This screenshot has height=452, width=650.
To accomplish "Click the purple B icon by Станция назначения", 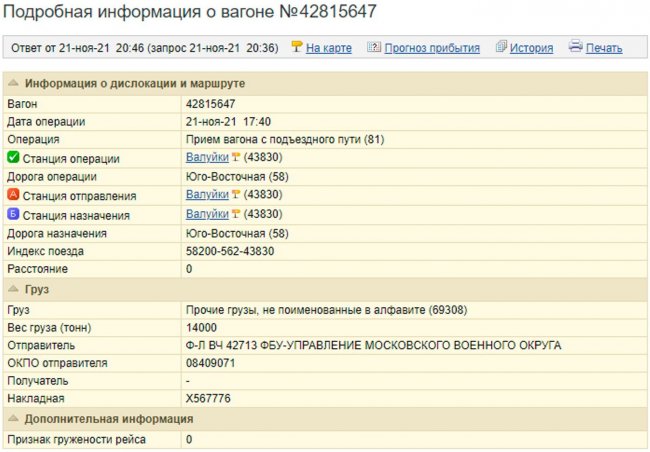I will (x=13, y=215).
